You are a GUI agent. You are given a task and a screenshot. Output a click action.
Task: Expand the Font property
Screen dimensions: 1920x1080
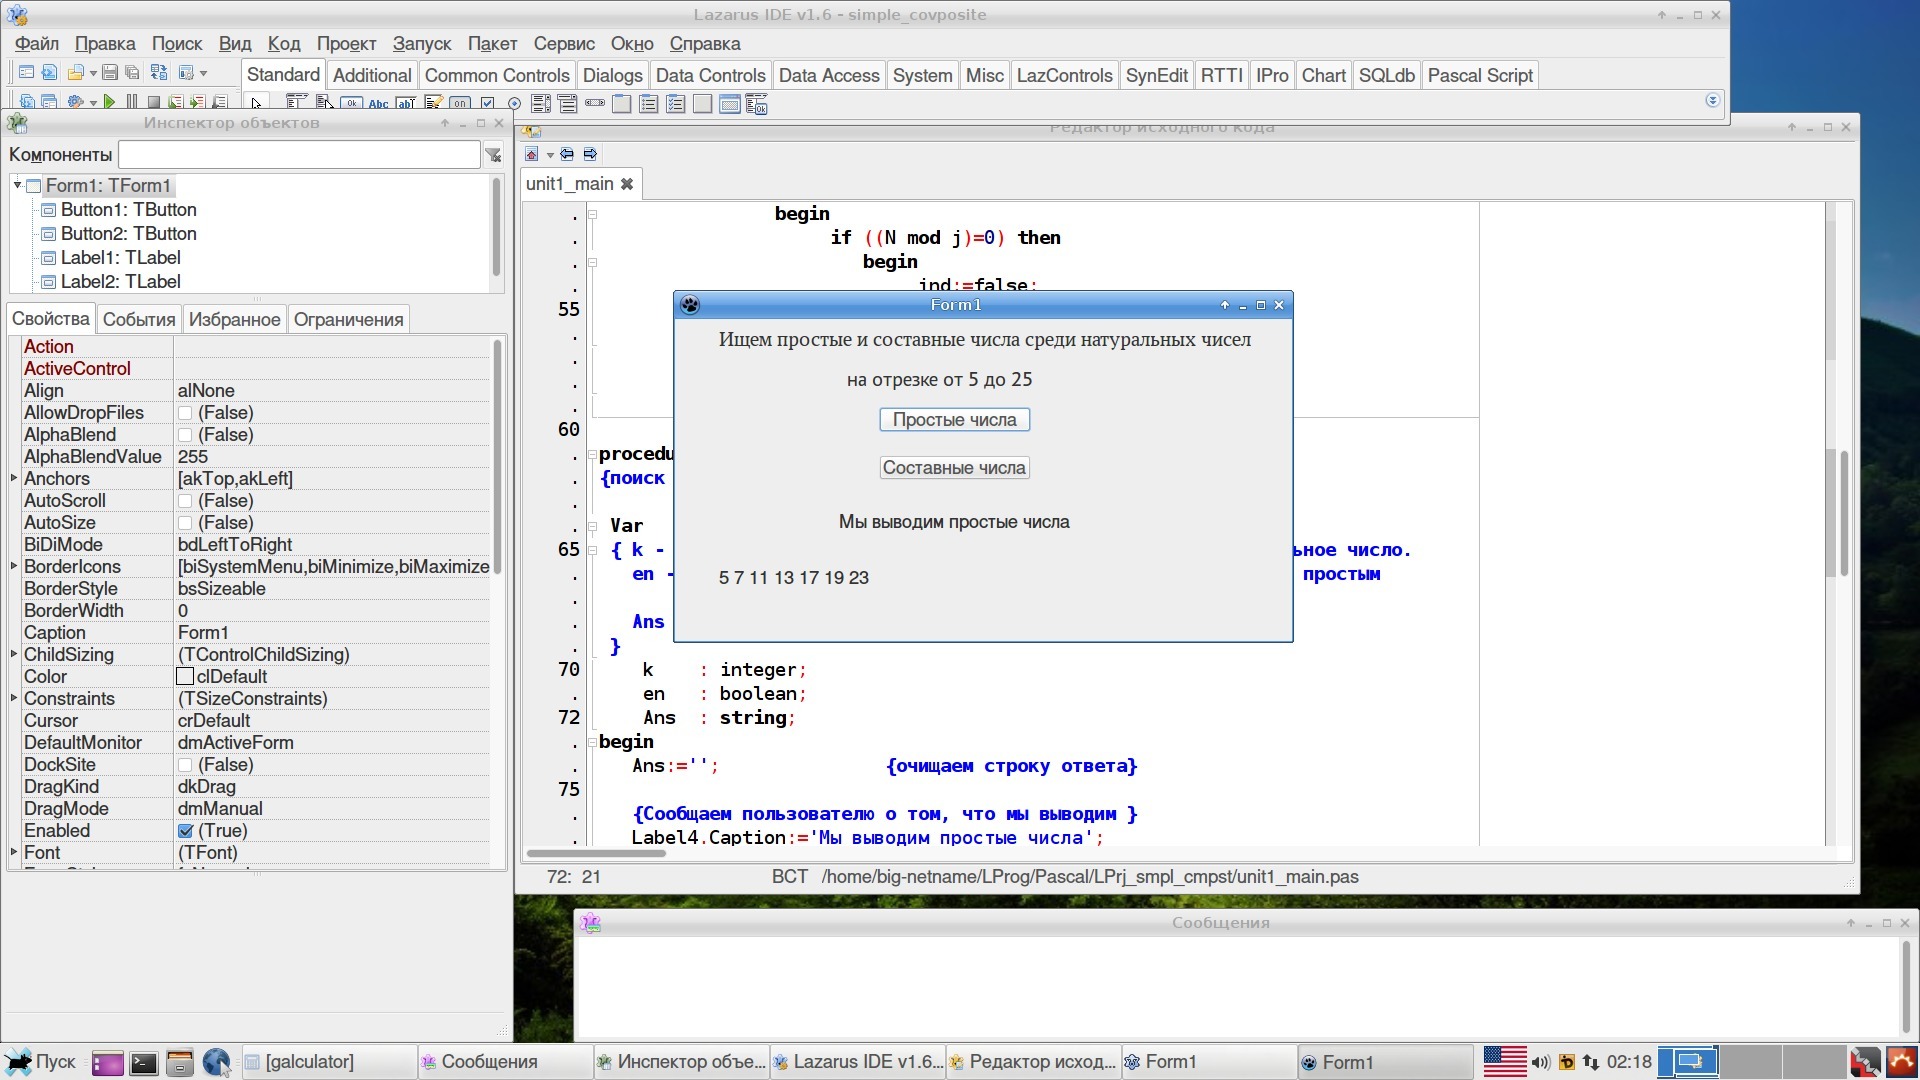14,852
